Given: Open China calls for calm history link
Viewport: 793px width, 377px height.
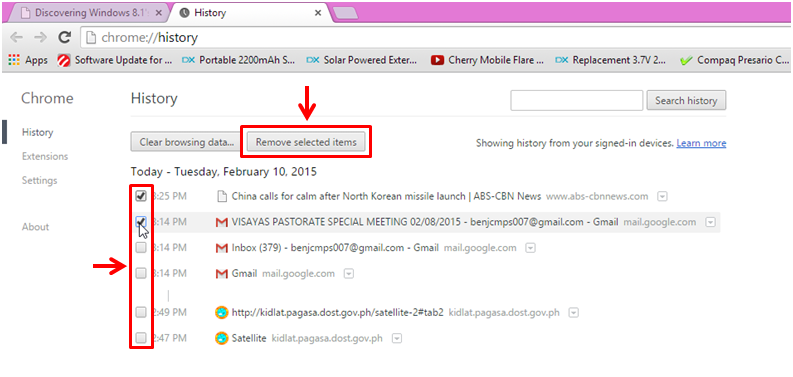Looking at the screenshot, I should pos(386,196).
